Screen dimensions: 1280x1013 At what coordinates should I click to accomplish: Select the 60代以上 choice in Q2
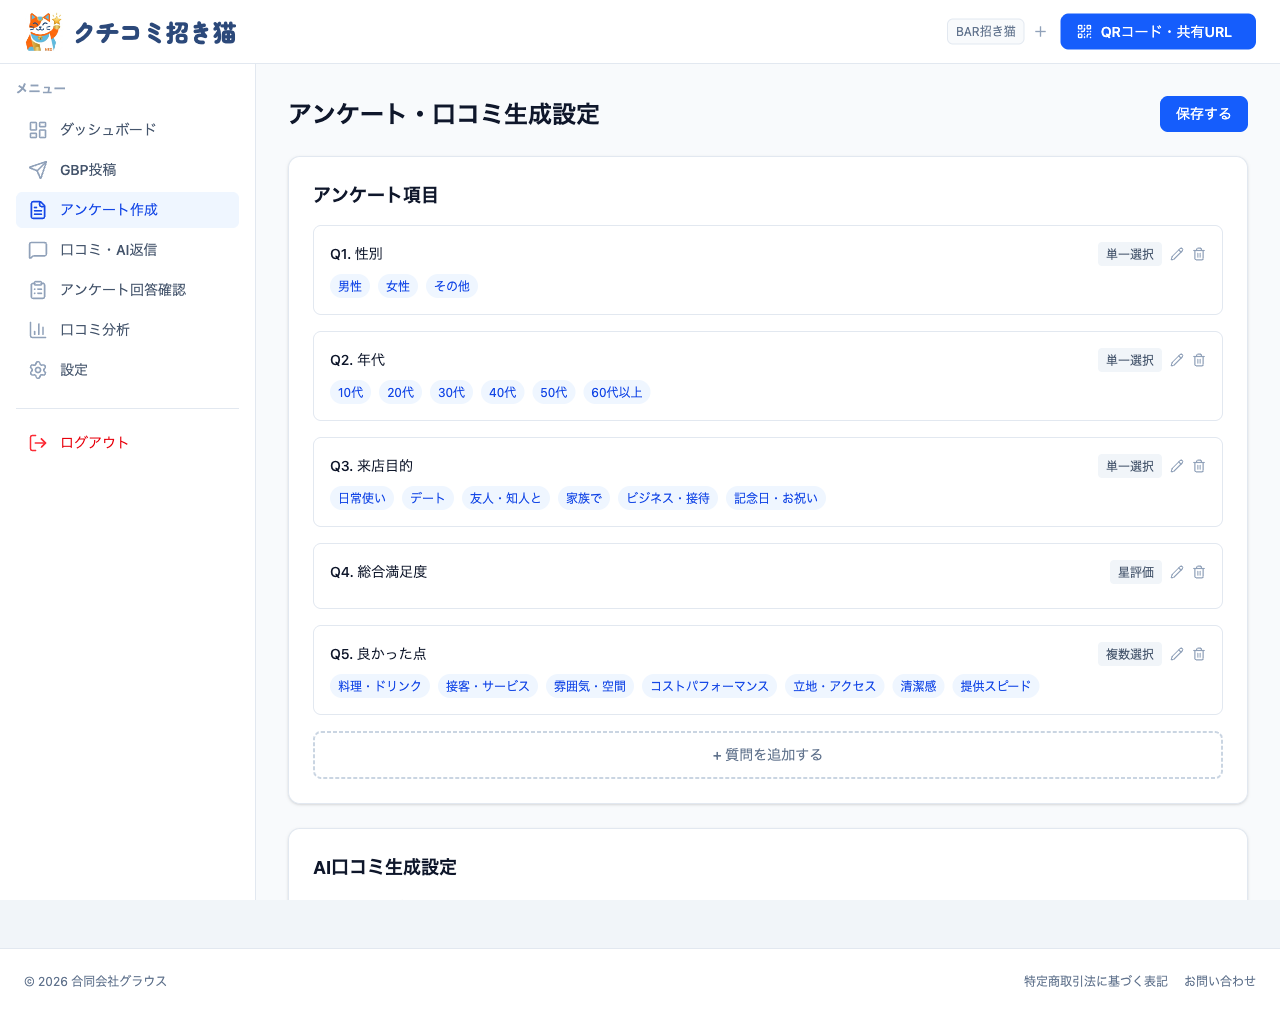click(617, 392)
